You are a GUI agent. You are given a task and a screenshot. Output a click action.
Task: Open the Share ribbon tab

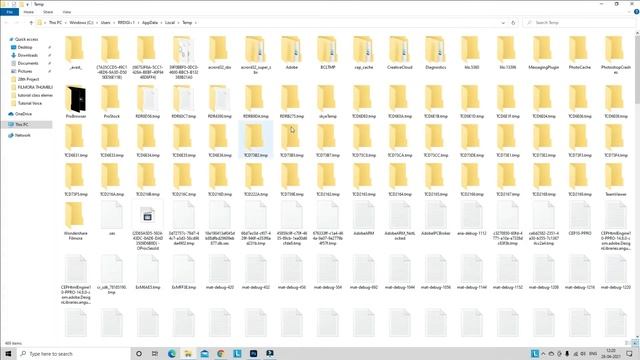pyautogui.click(x=48, y=12)
